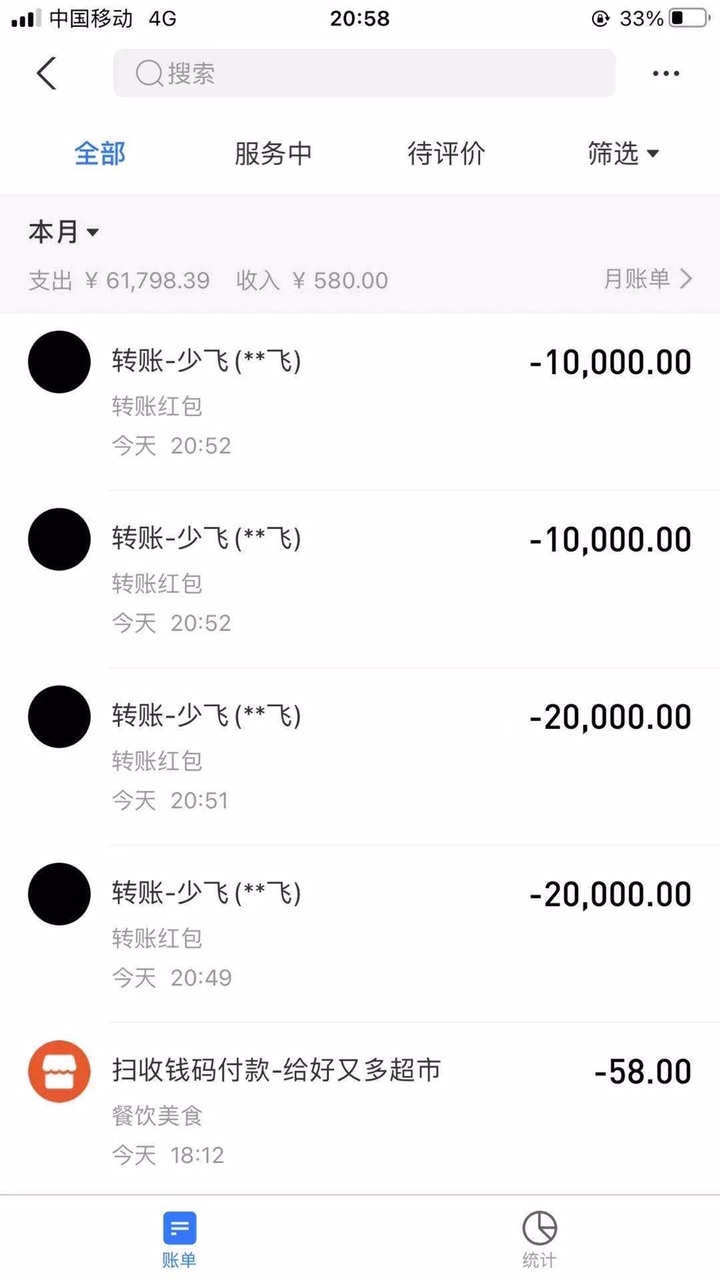Tap the avatar of the 20:51 transfer
720x1280 pixels.
(x=59, y=717)
